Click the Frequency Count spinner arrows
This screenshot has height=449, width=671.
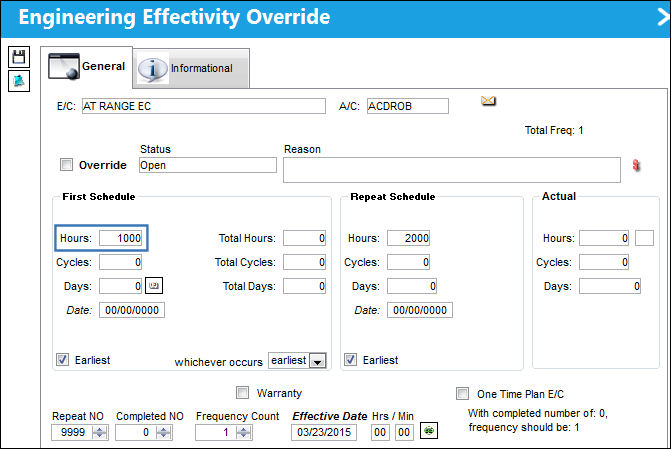tap(243, 432)
